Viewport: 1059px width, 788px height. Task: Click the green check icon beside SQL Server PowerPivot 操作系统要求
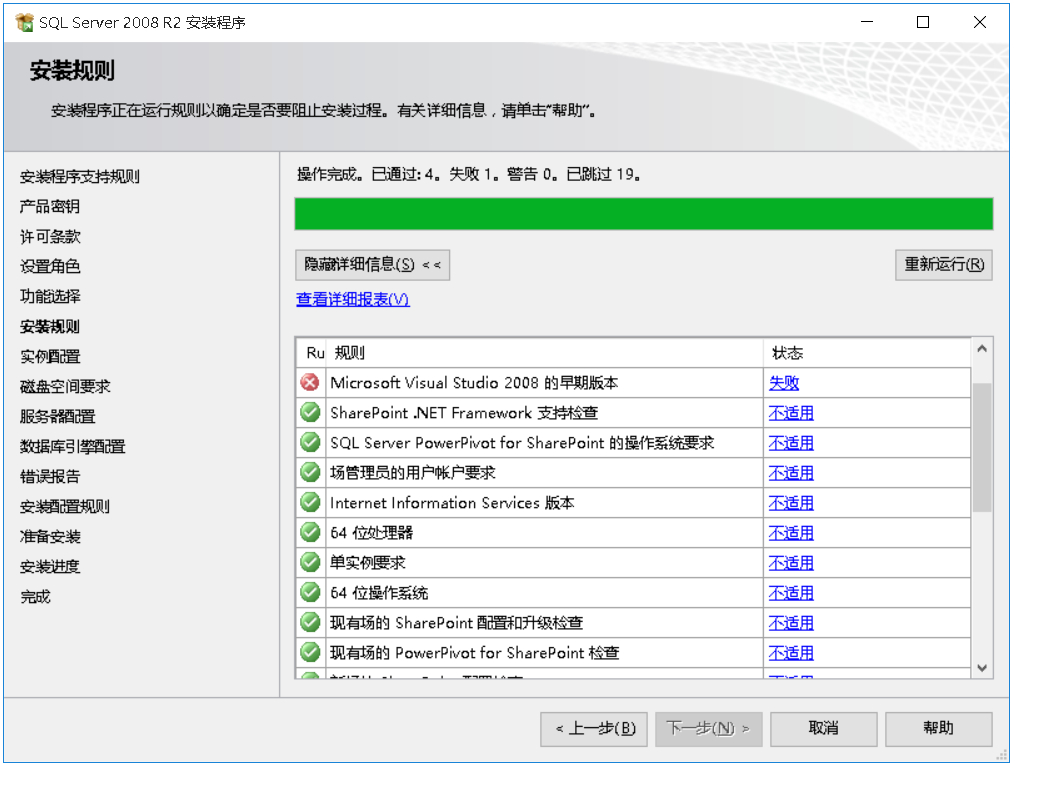[310, 443]
